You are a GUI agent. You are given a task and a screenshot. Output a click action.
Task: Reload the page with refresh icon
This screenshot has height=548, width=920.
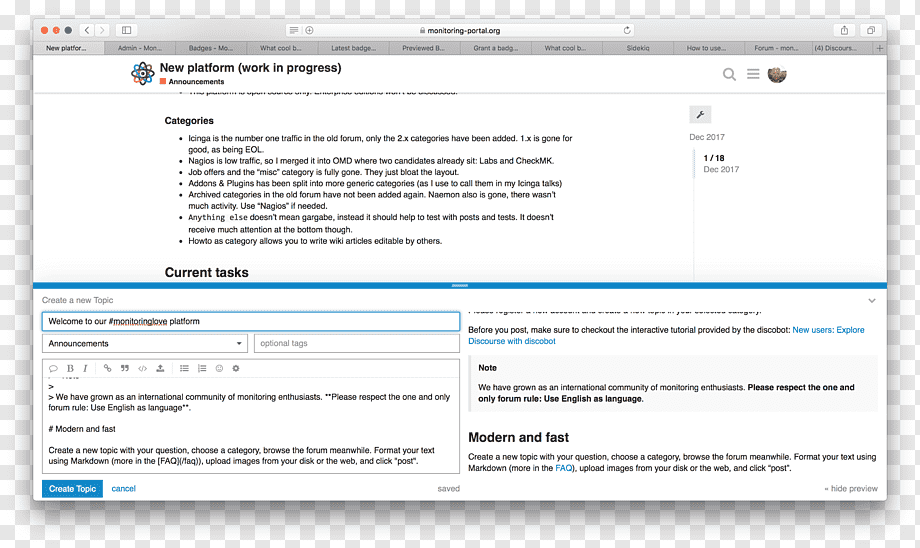tap(627, 30)
